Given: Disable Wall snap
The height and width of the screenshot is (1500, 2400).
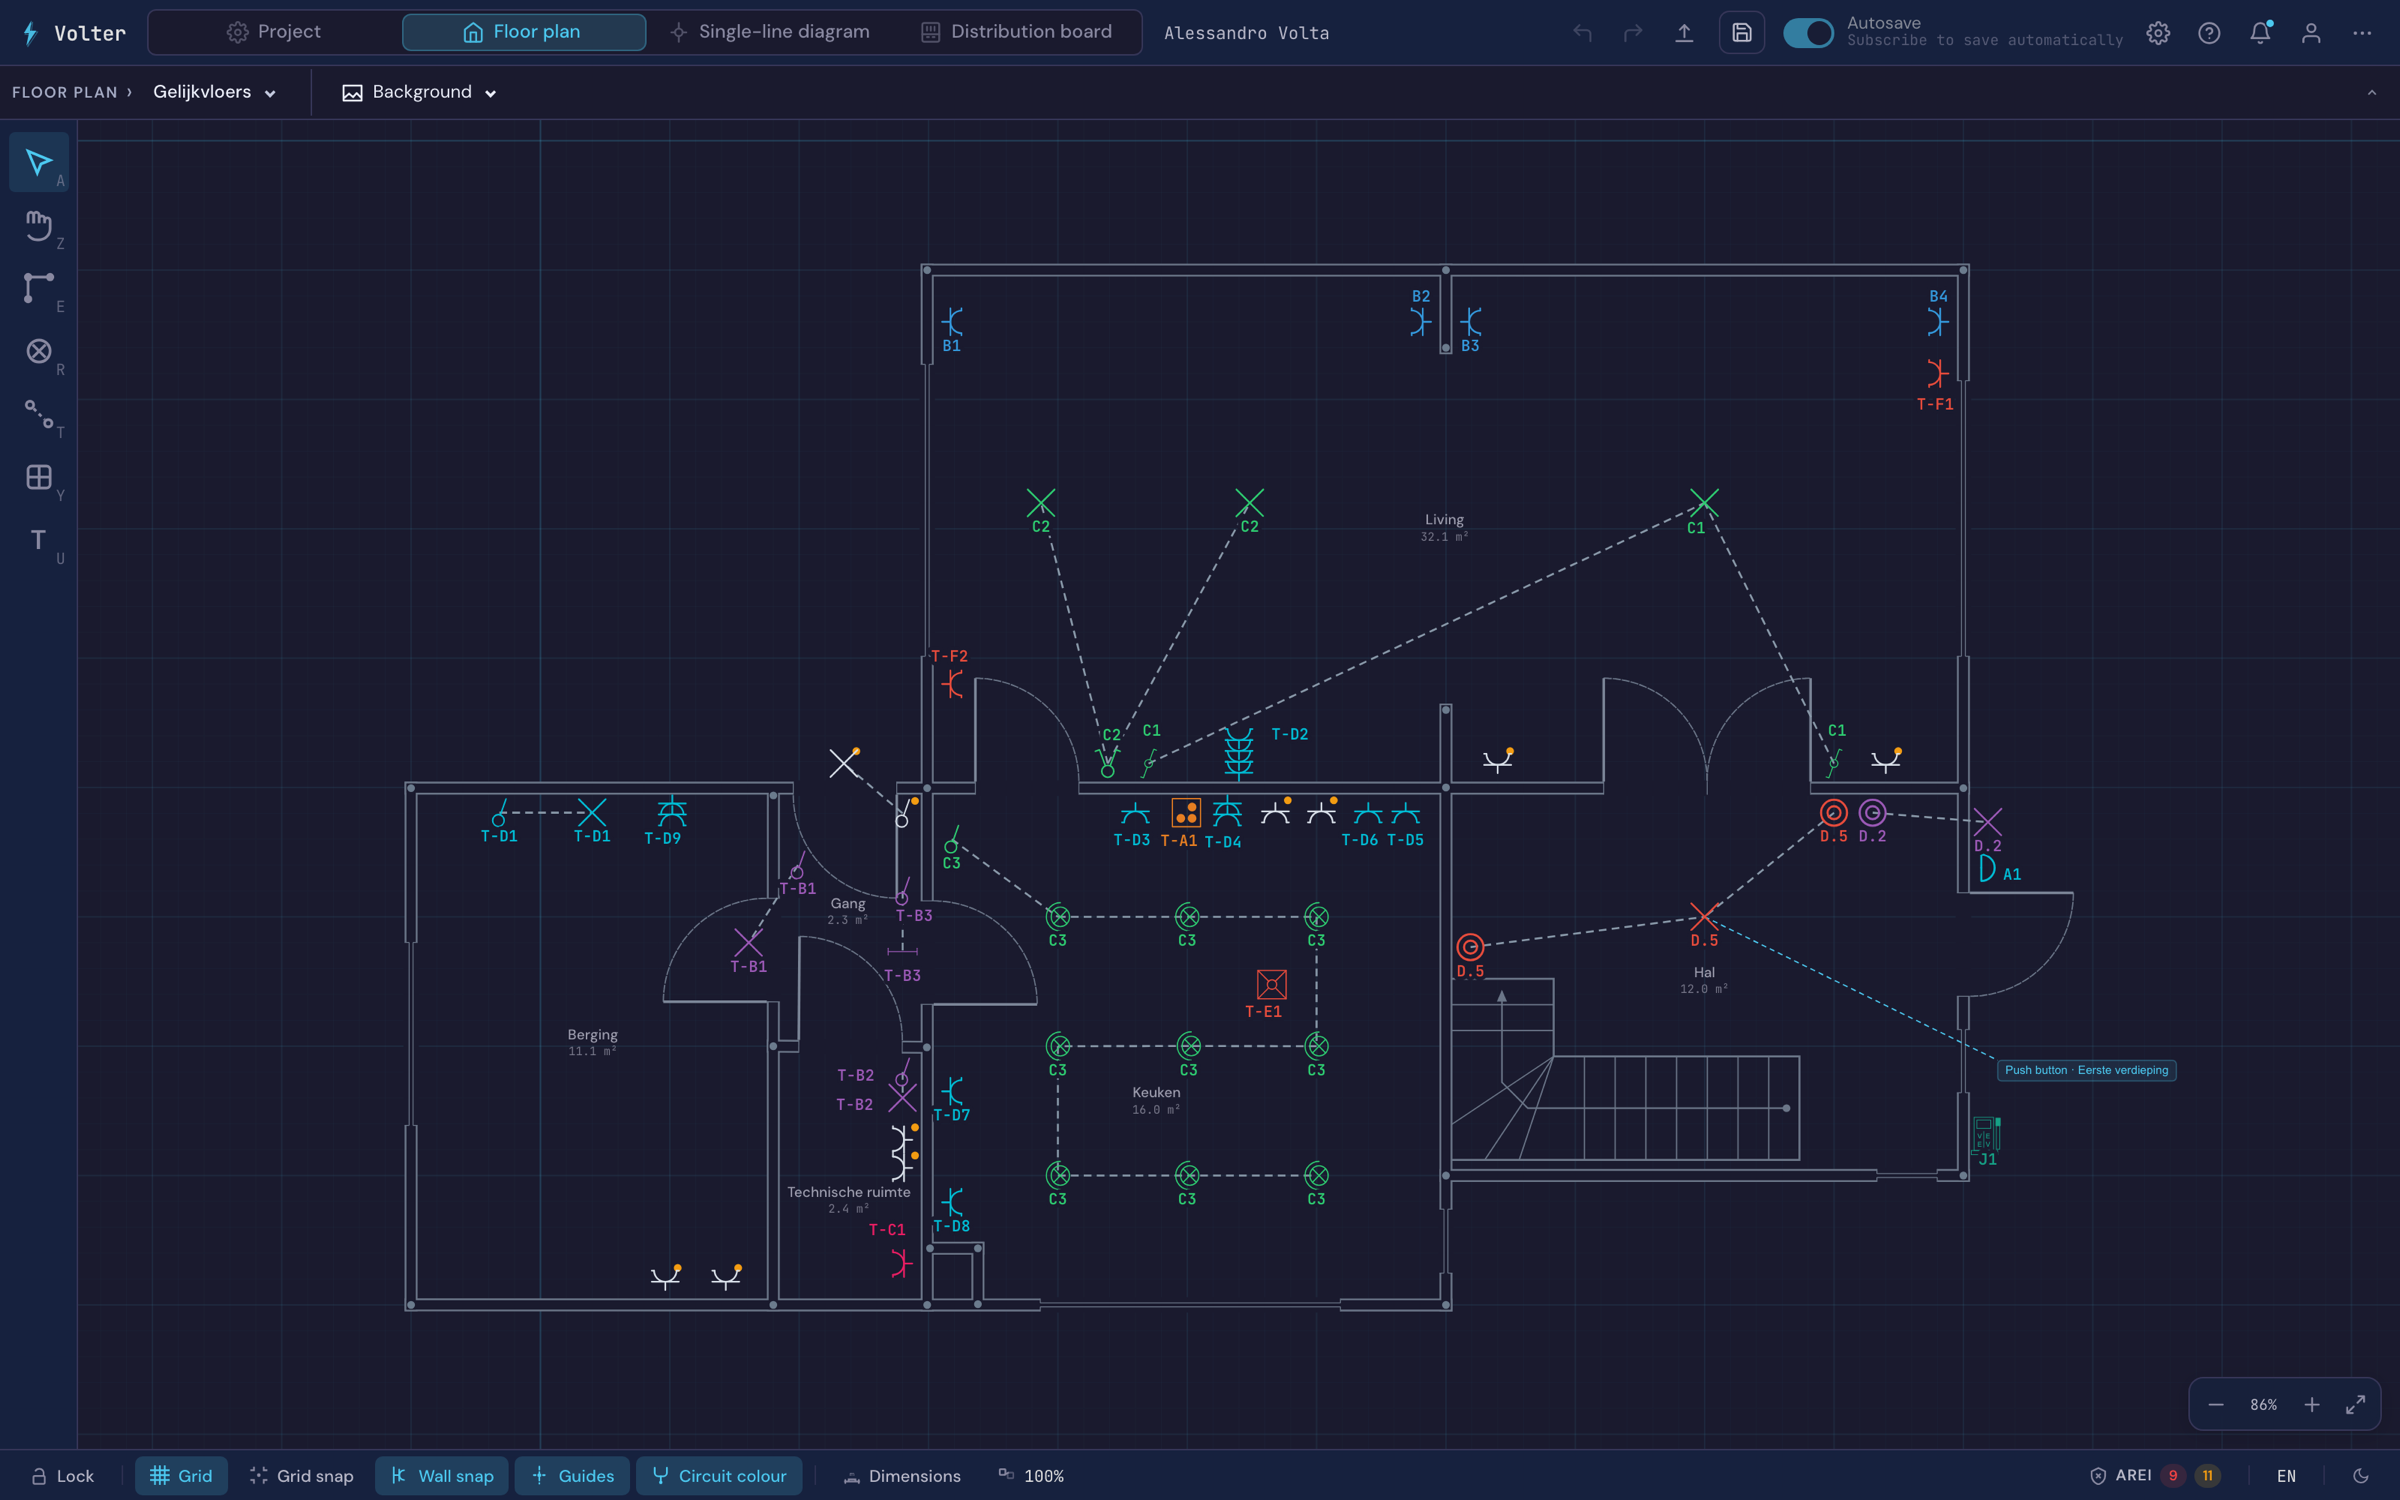Looking at the screenshot, I should 441,1476.
